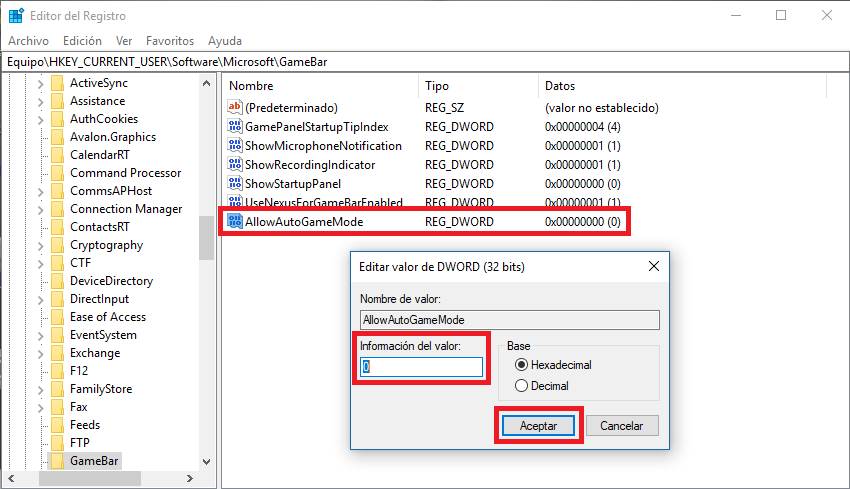Click the GamePanelStartupTipIndex DWORD icon
This screenshot has height=489, width=850.
[x=235, y=126]
